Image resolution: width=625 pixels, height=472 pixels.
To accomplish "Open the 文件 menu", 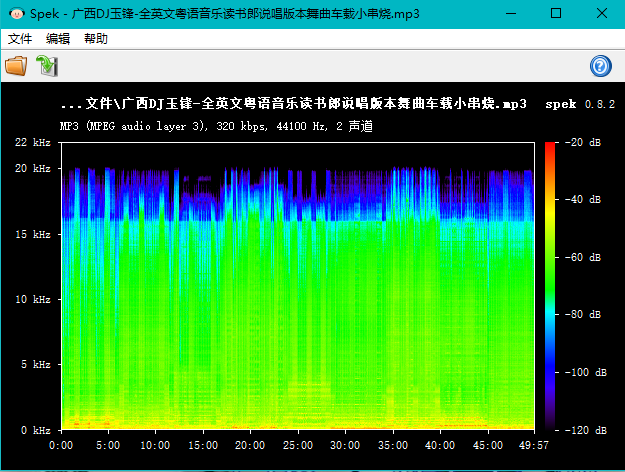I will coord(20,39).
